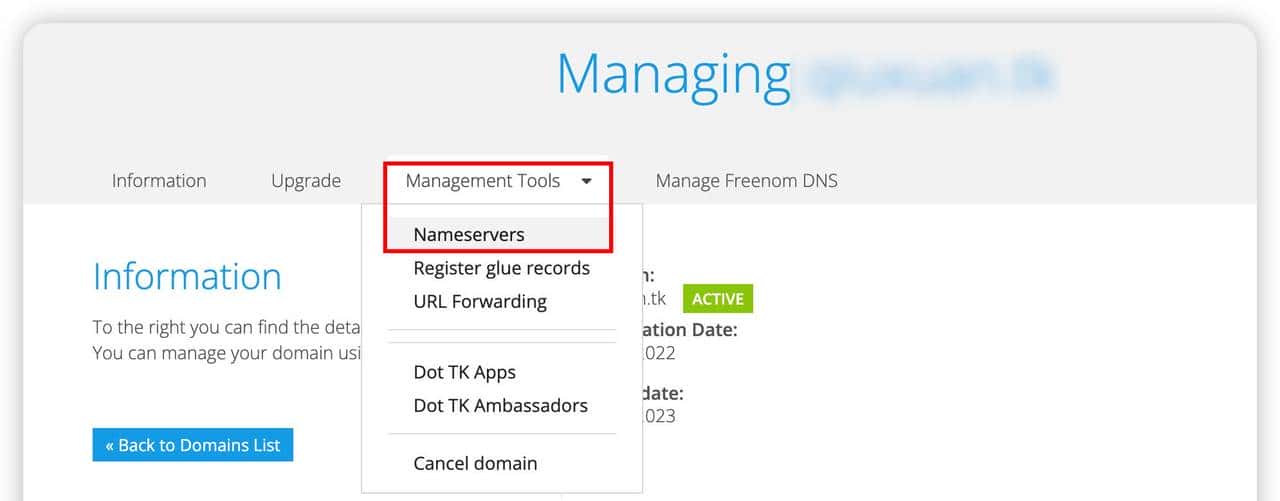Open the Upgrade tab
Viewport: 1280px width, 501px height.
(306, 181)
